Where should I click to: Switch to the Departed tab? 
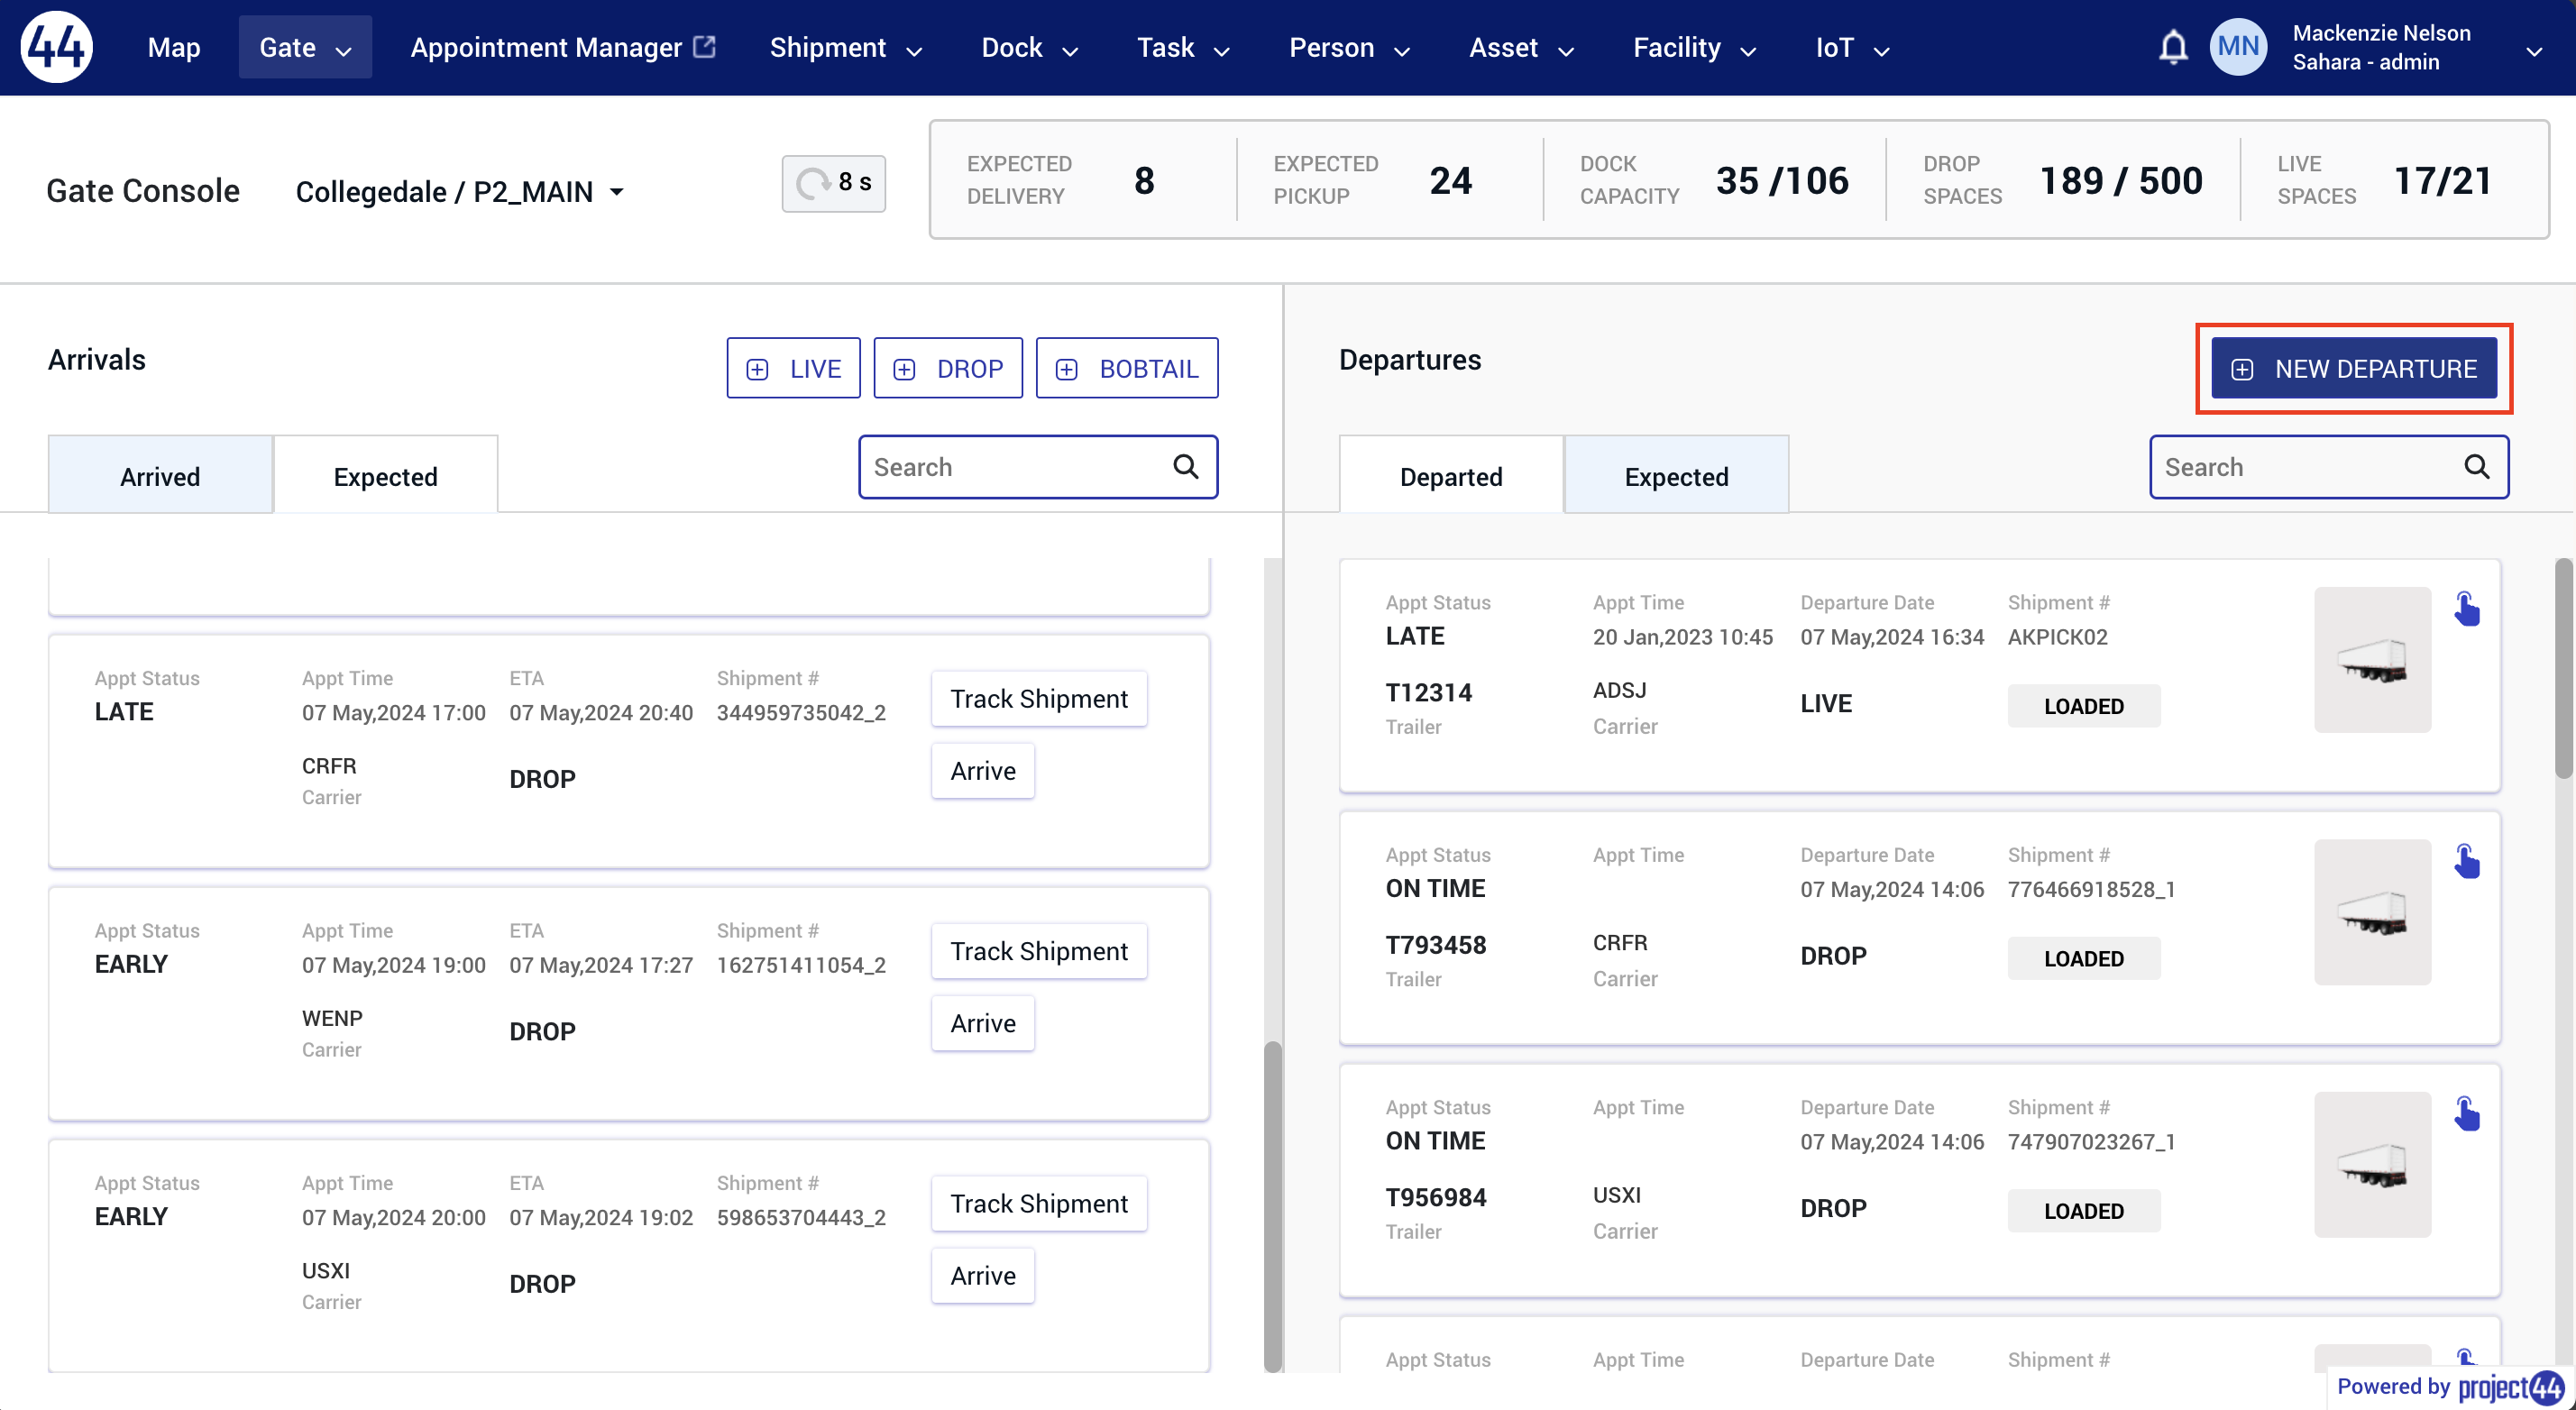coord(1451,476)
